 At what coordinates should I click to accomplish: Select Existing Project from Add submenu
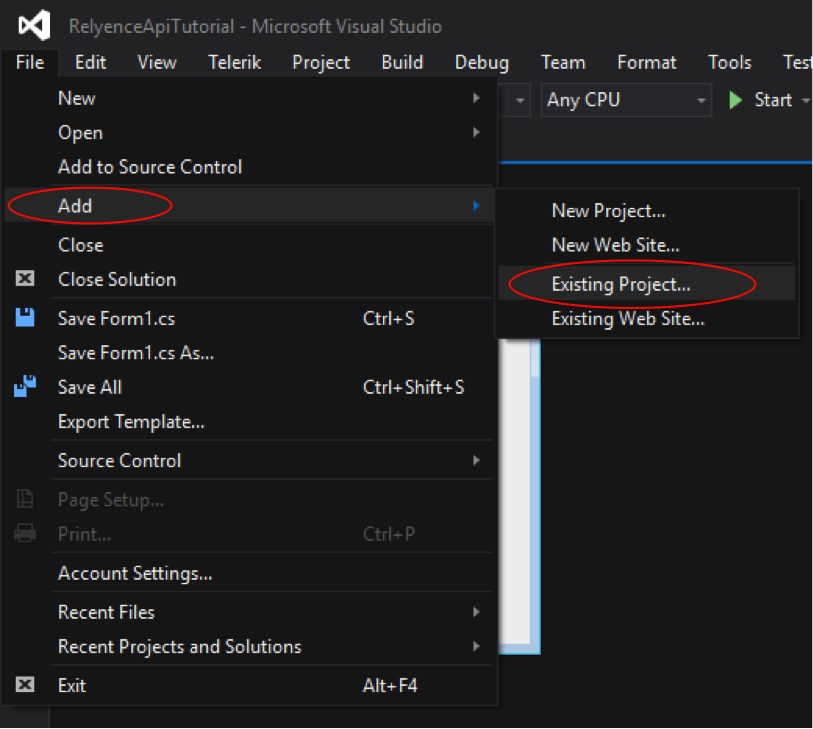click(x=620, y=284)
